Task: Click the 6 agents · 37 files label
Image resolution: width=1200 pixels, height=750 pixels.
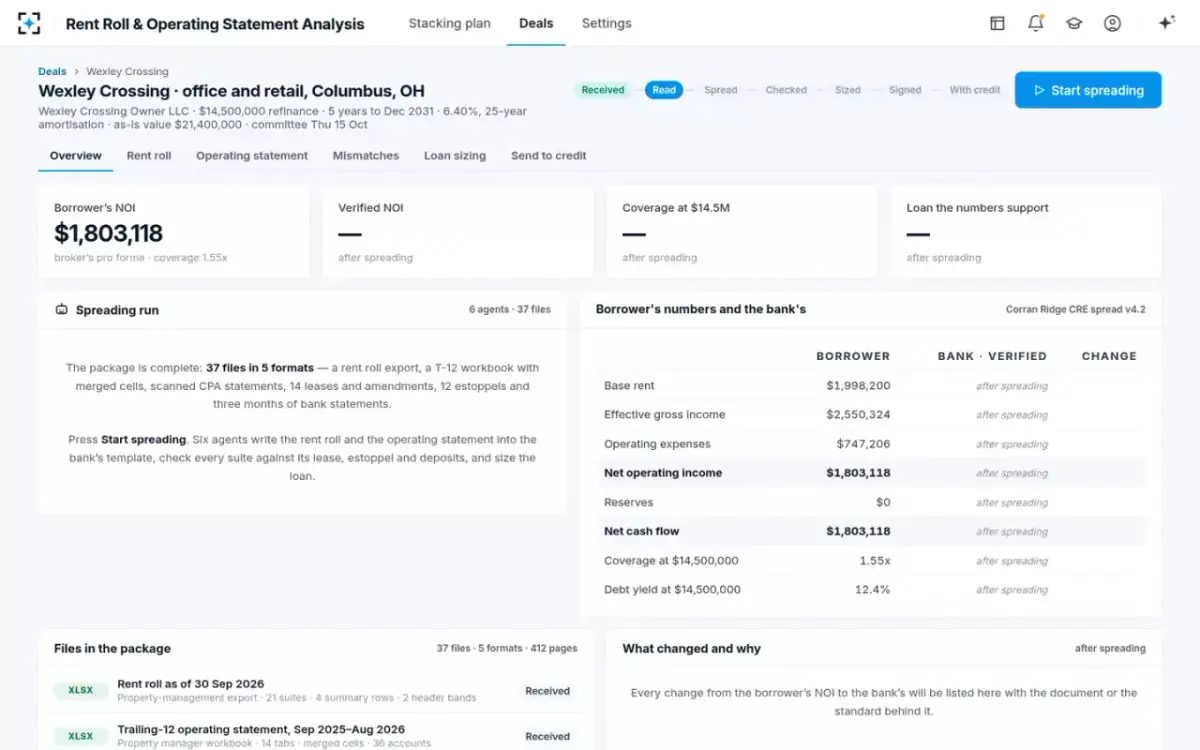Action: tap(510, 310)
